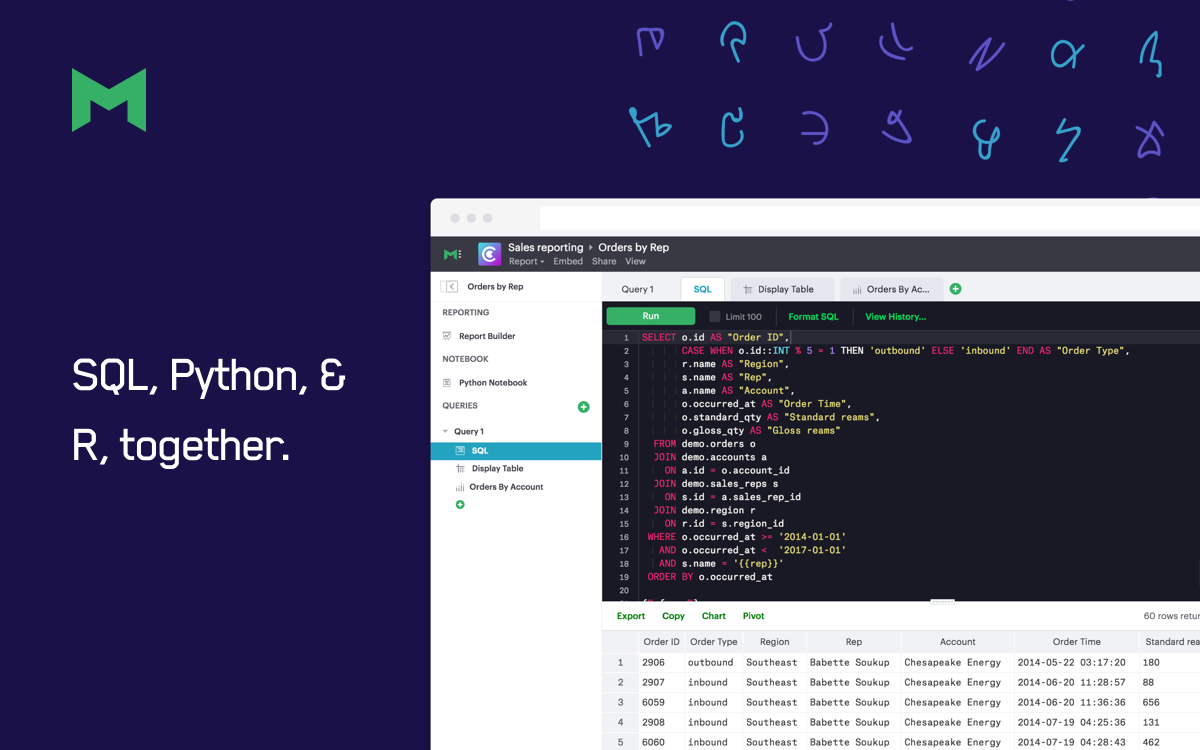Click the table icon in Display Table tab
Image resolution: width=1200 pixels, height=750 pixels.
tap(747, 290)
